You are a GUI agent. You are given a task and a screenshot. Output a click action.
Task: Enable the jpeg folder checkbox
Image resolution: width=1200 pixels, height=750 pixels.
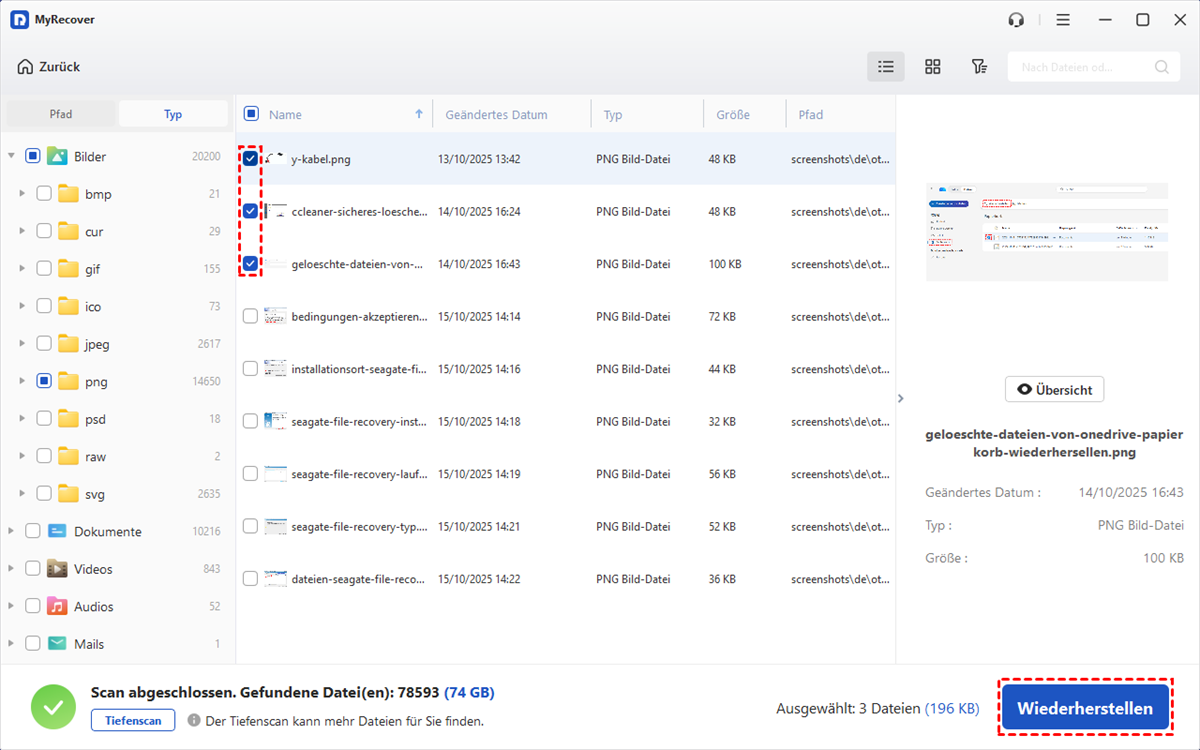44,344
